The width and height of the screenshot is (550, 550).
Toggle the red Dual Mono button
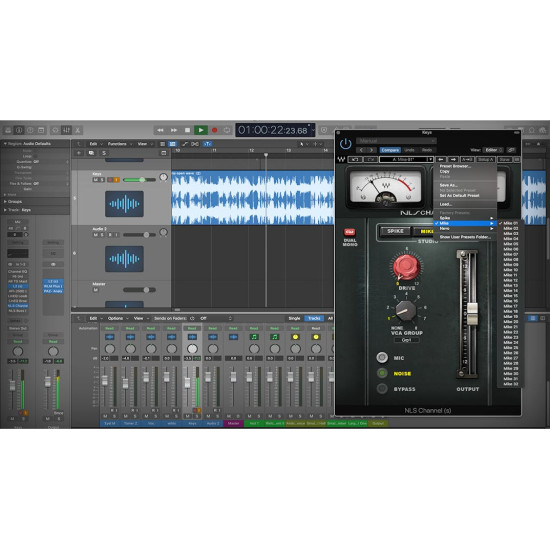point(349,232)
